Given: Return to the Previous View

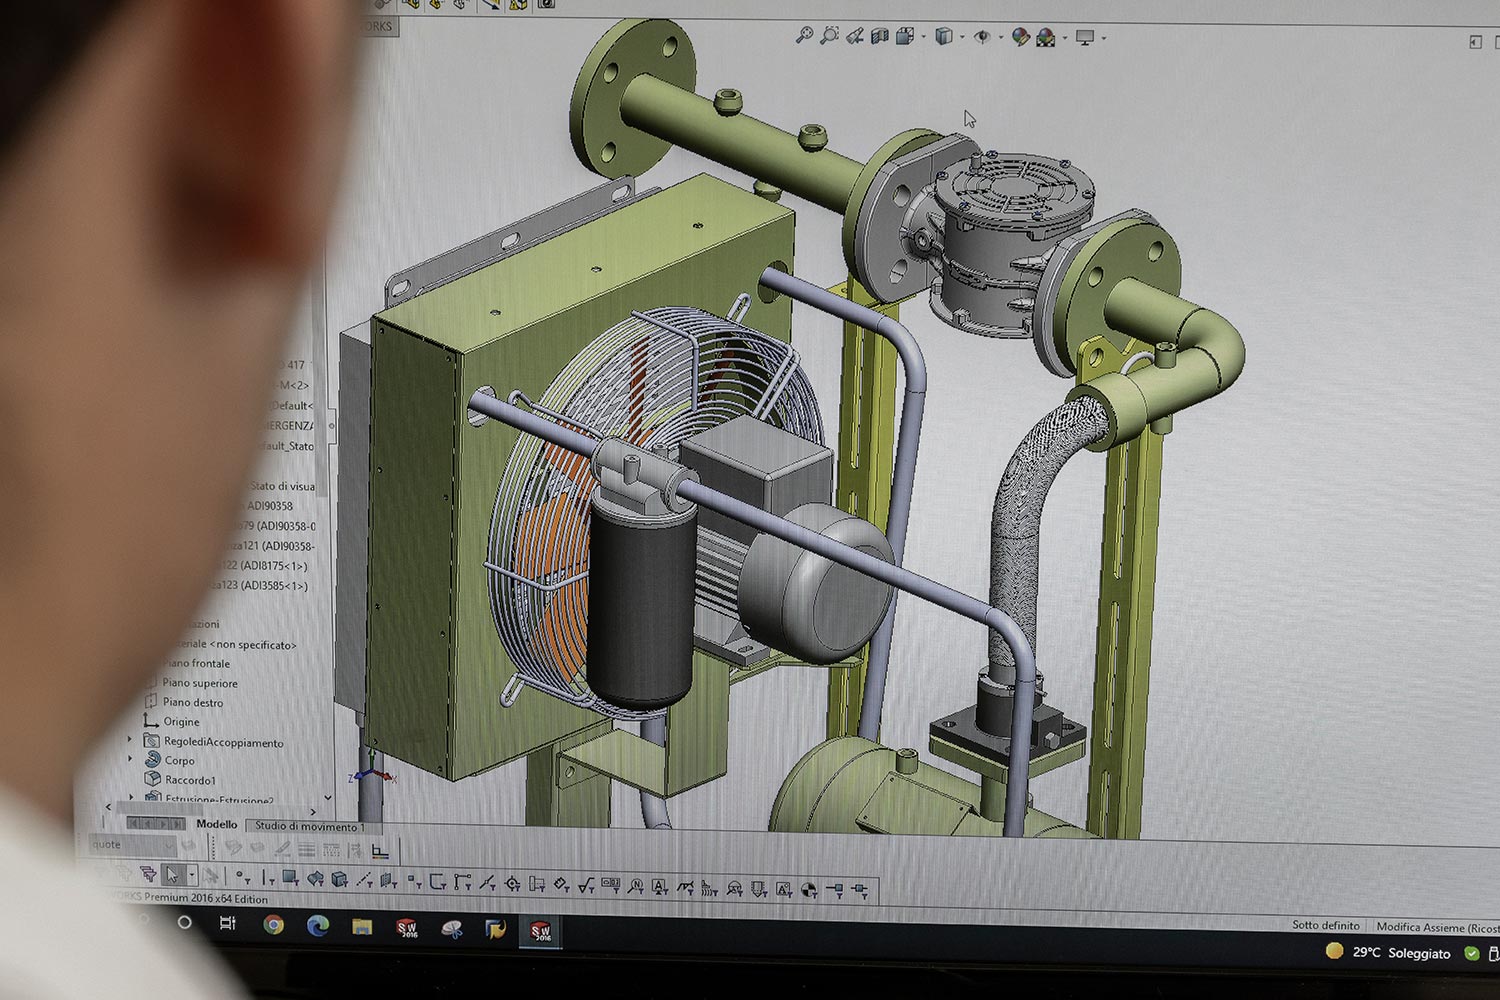Looking at the screenshot, I should 855,37.
